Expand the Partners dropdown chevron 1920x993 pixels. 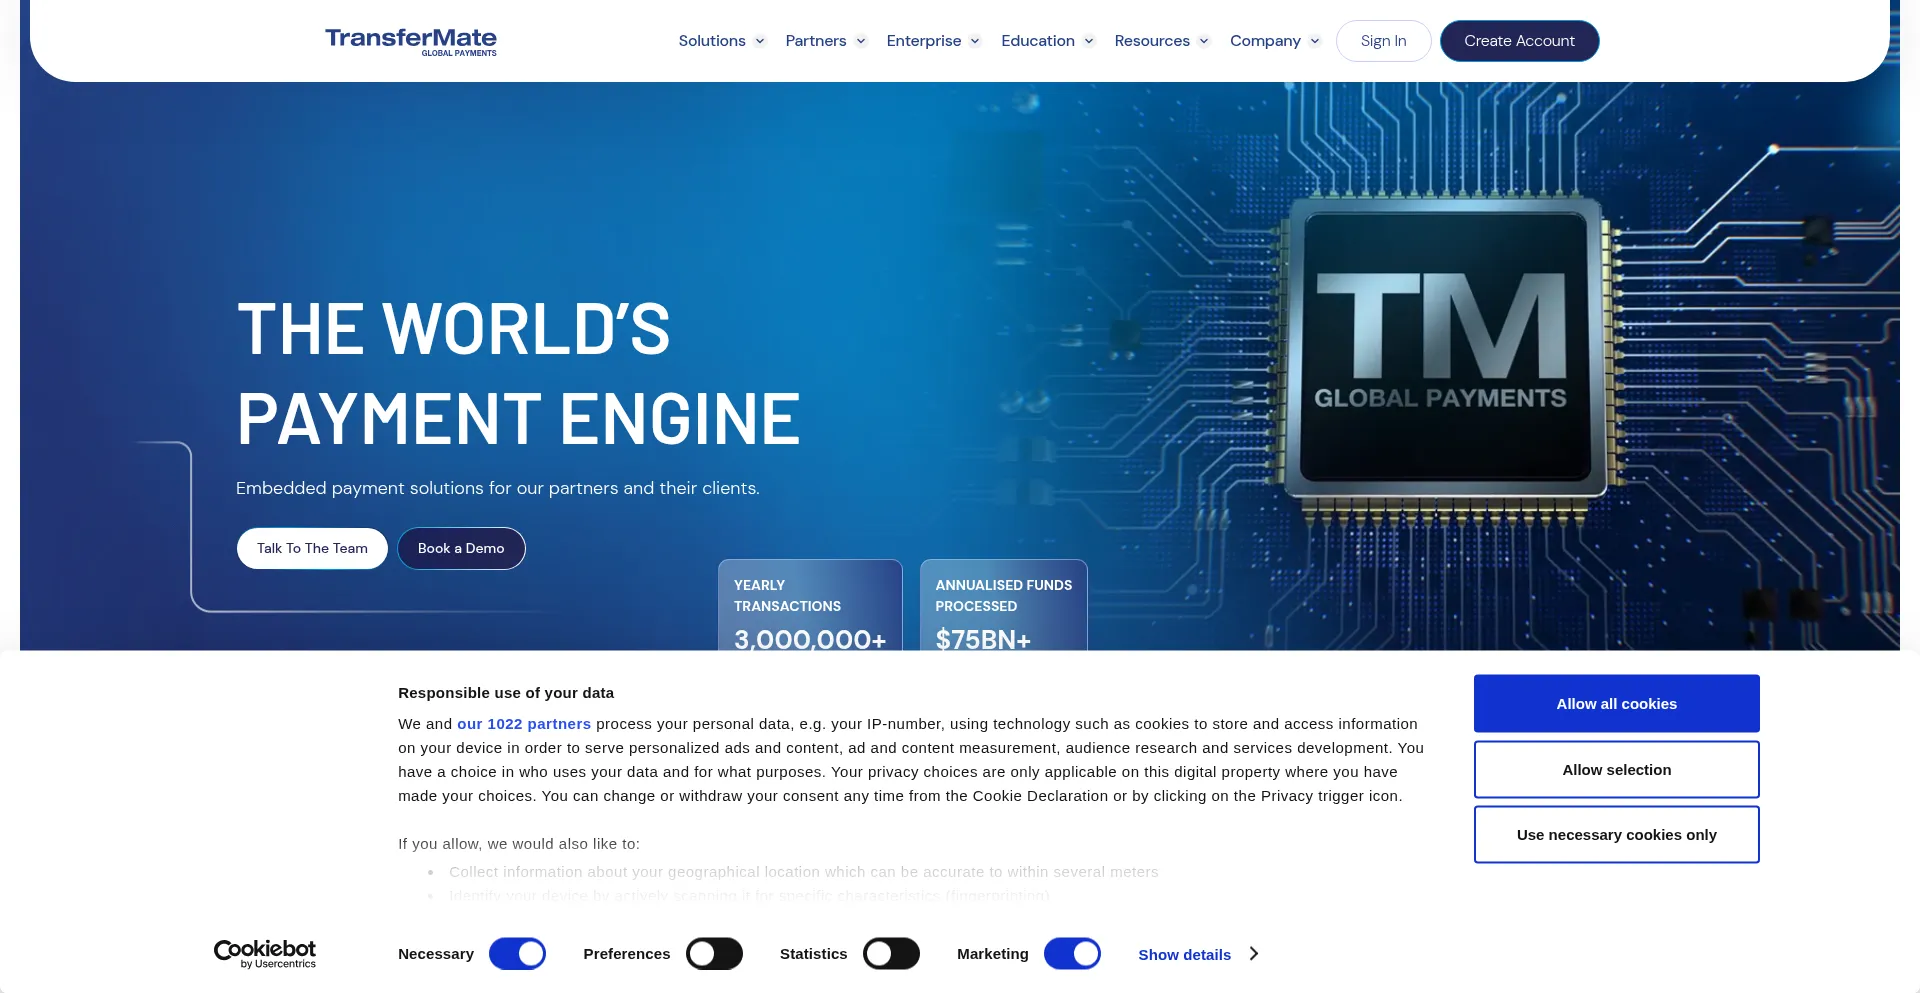click(861, 41)
